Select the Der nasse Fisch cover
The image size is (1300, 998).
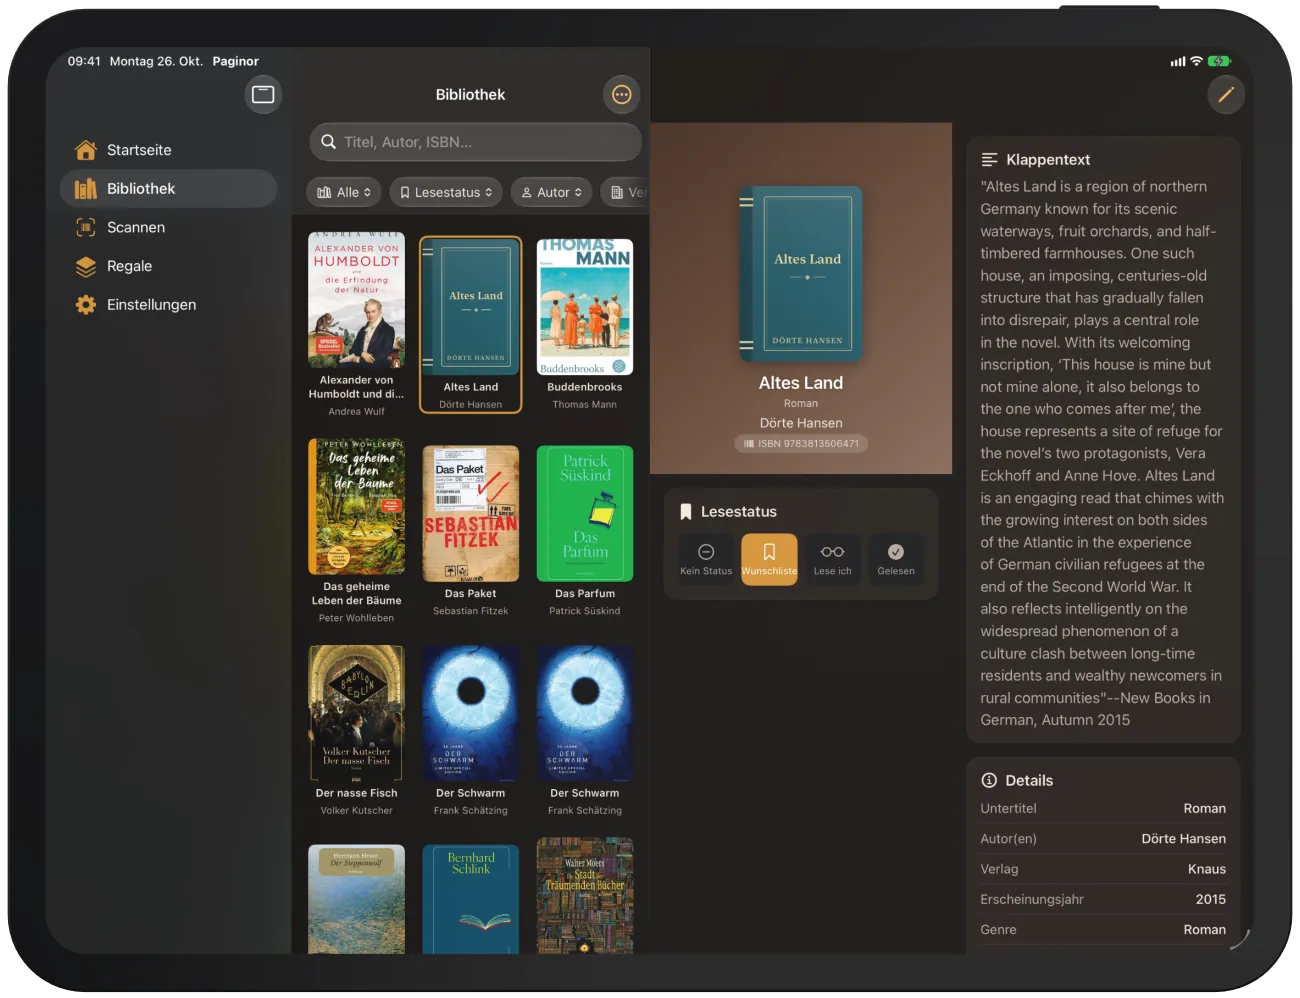357,713
